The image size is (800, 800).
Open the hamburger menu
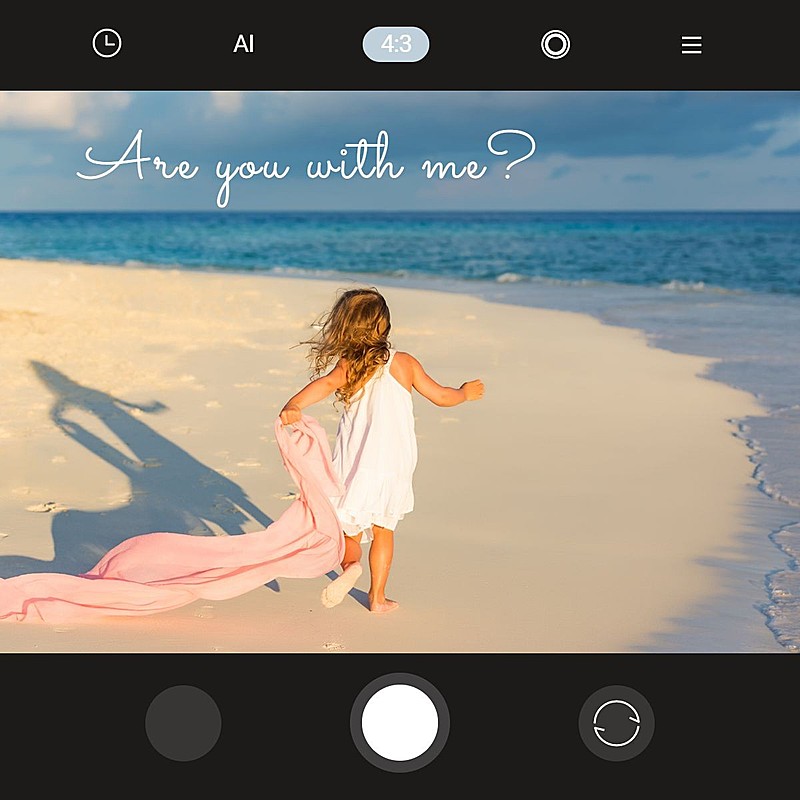pos(691,45)
